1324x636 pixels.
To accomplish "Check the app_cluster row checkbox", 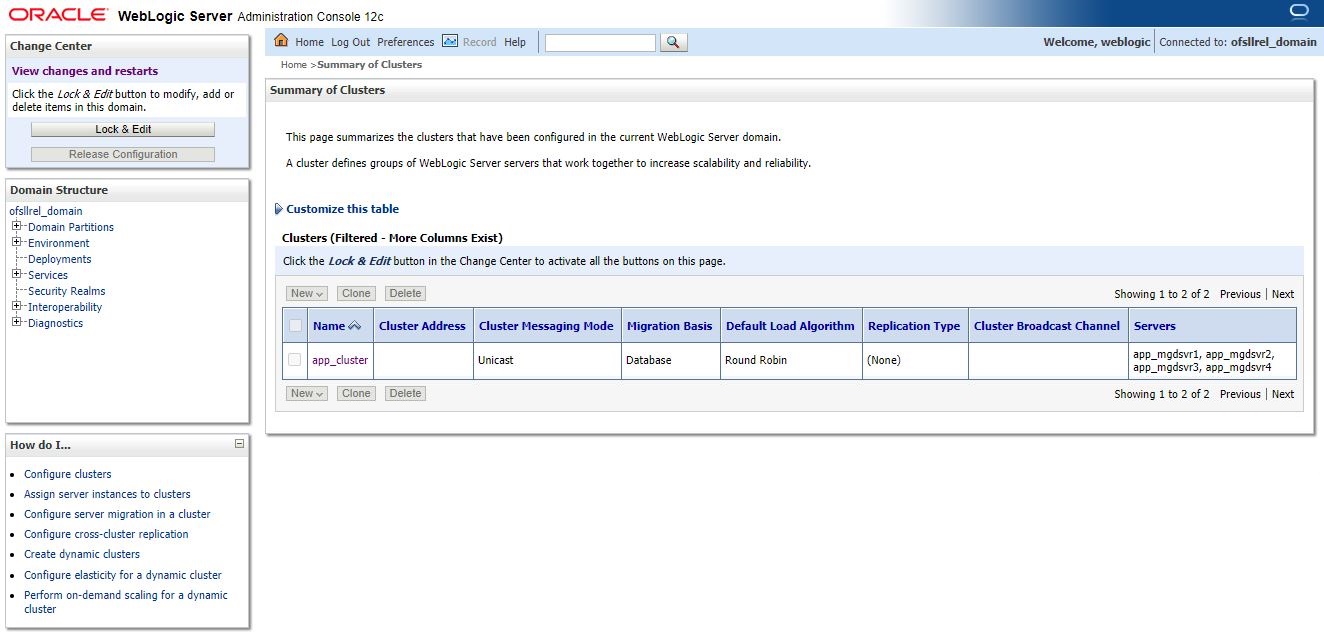I will 295,360.
